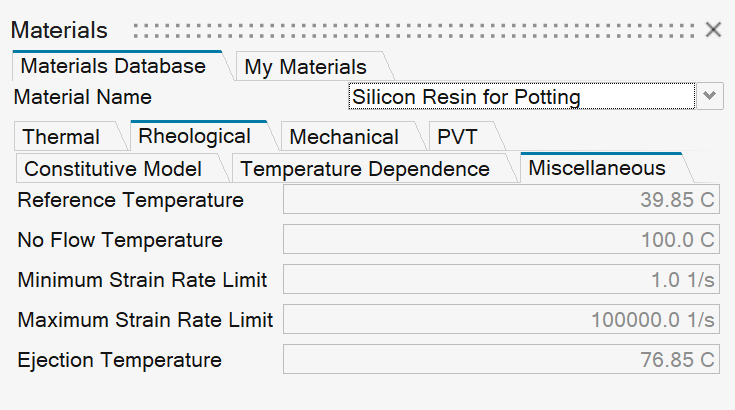Go to the Mechanical tab
735x410 pixels.
click(344, 137)
